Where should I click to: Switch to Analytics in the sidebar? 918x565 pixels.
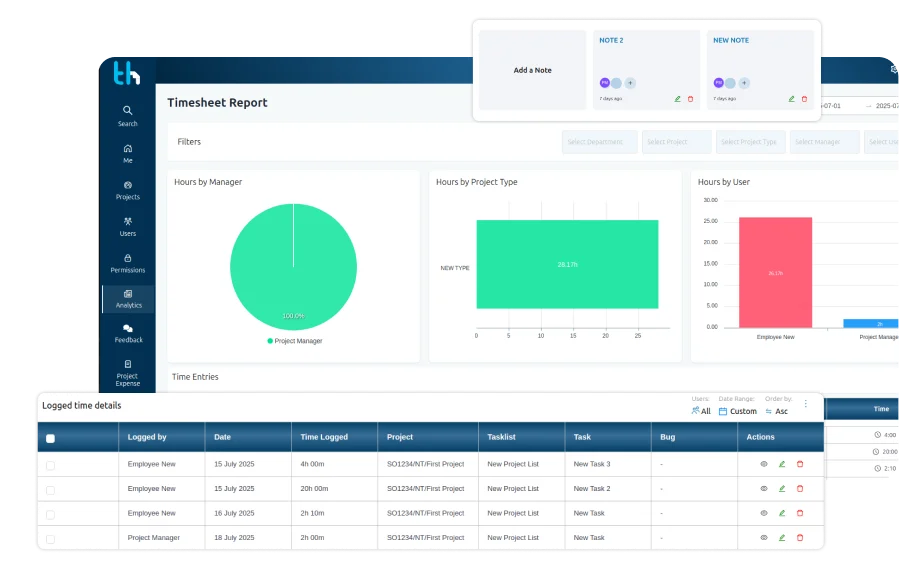pyautogui.click(x=128, y=299)
